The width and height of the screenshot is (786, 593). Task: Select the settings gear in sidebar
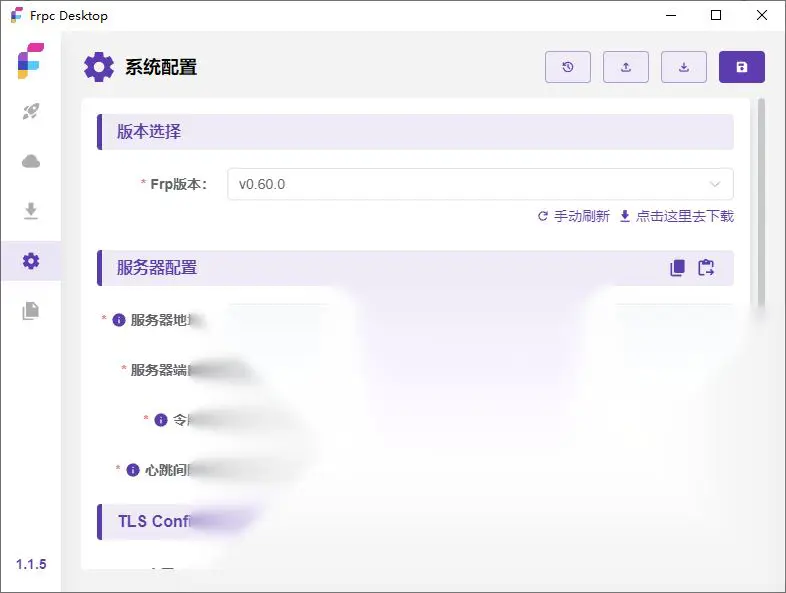coord(31,261)
